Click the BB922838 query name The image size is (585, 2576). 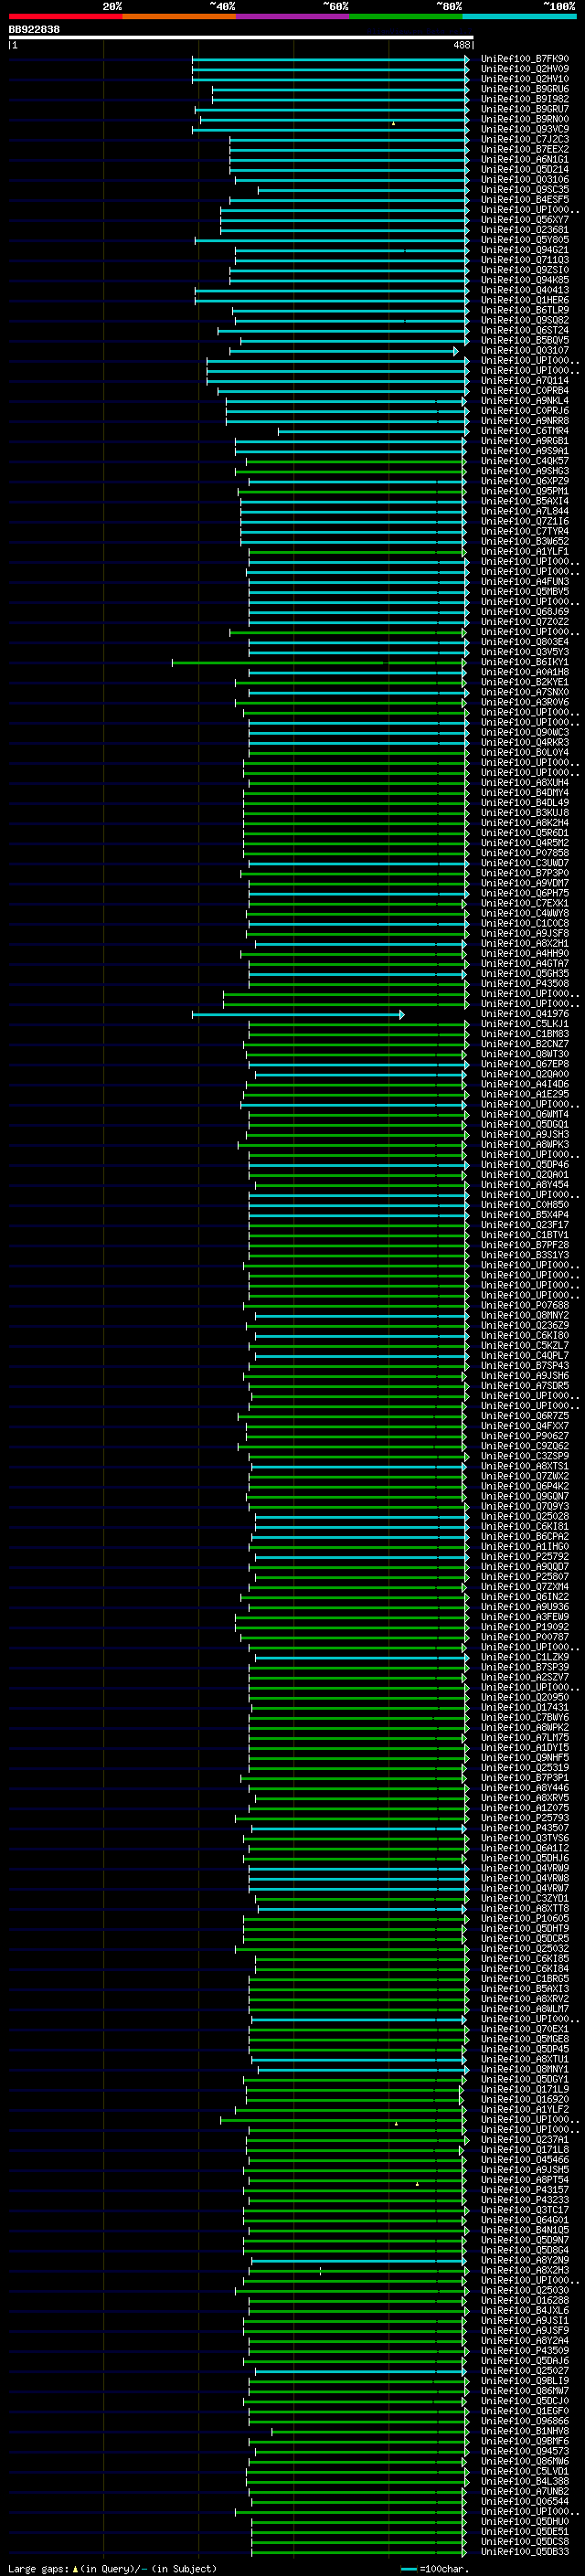34,29
